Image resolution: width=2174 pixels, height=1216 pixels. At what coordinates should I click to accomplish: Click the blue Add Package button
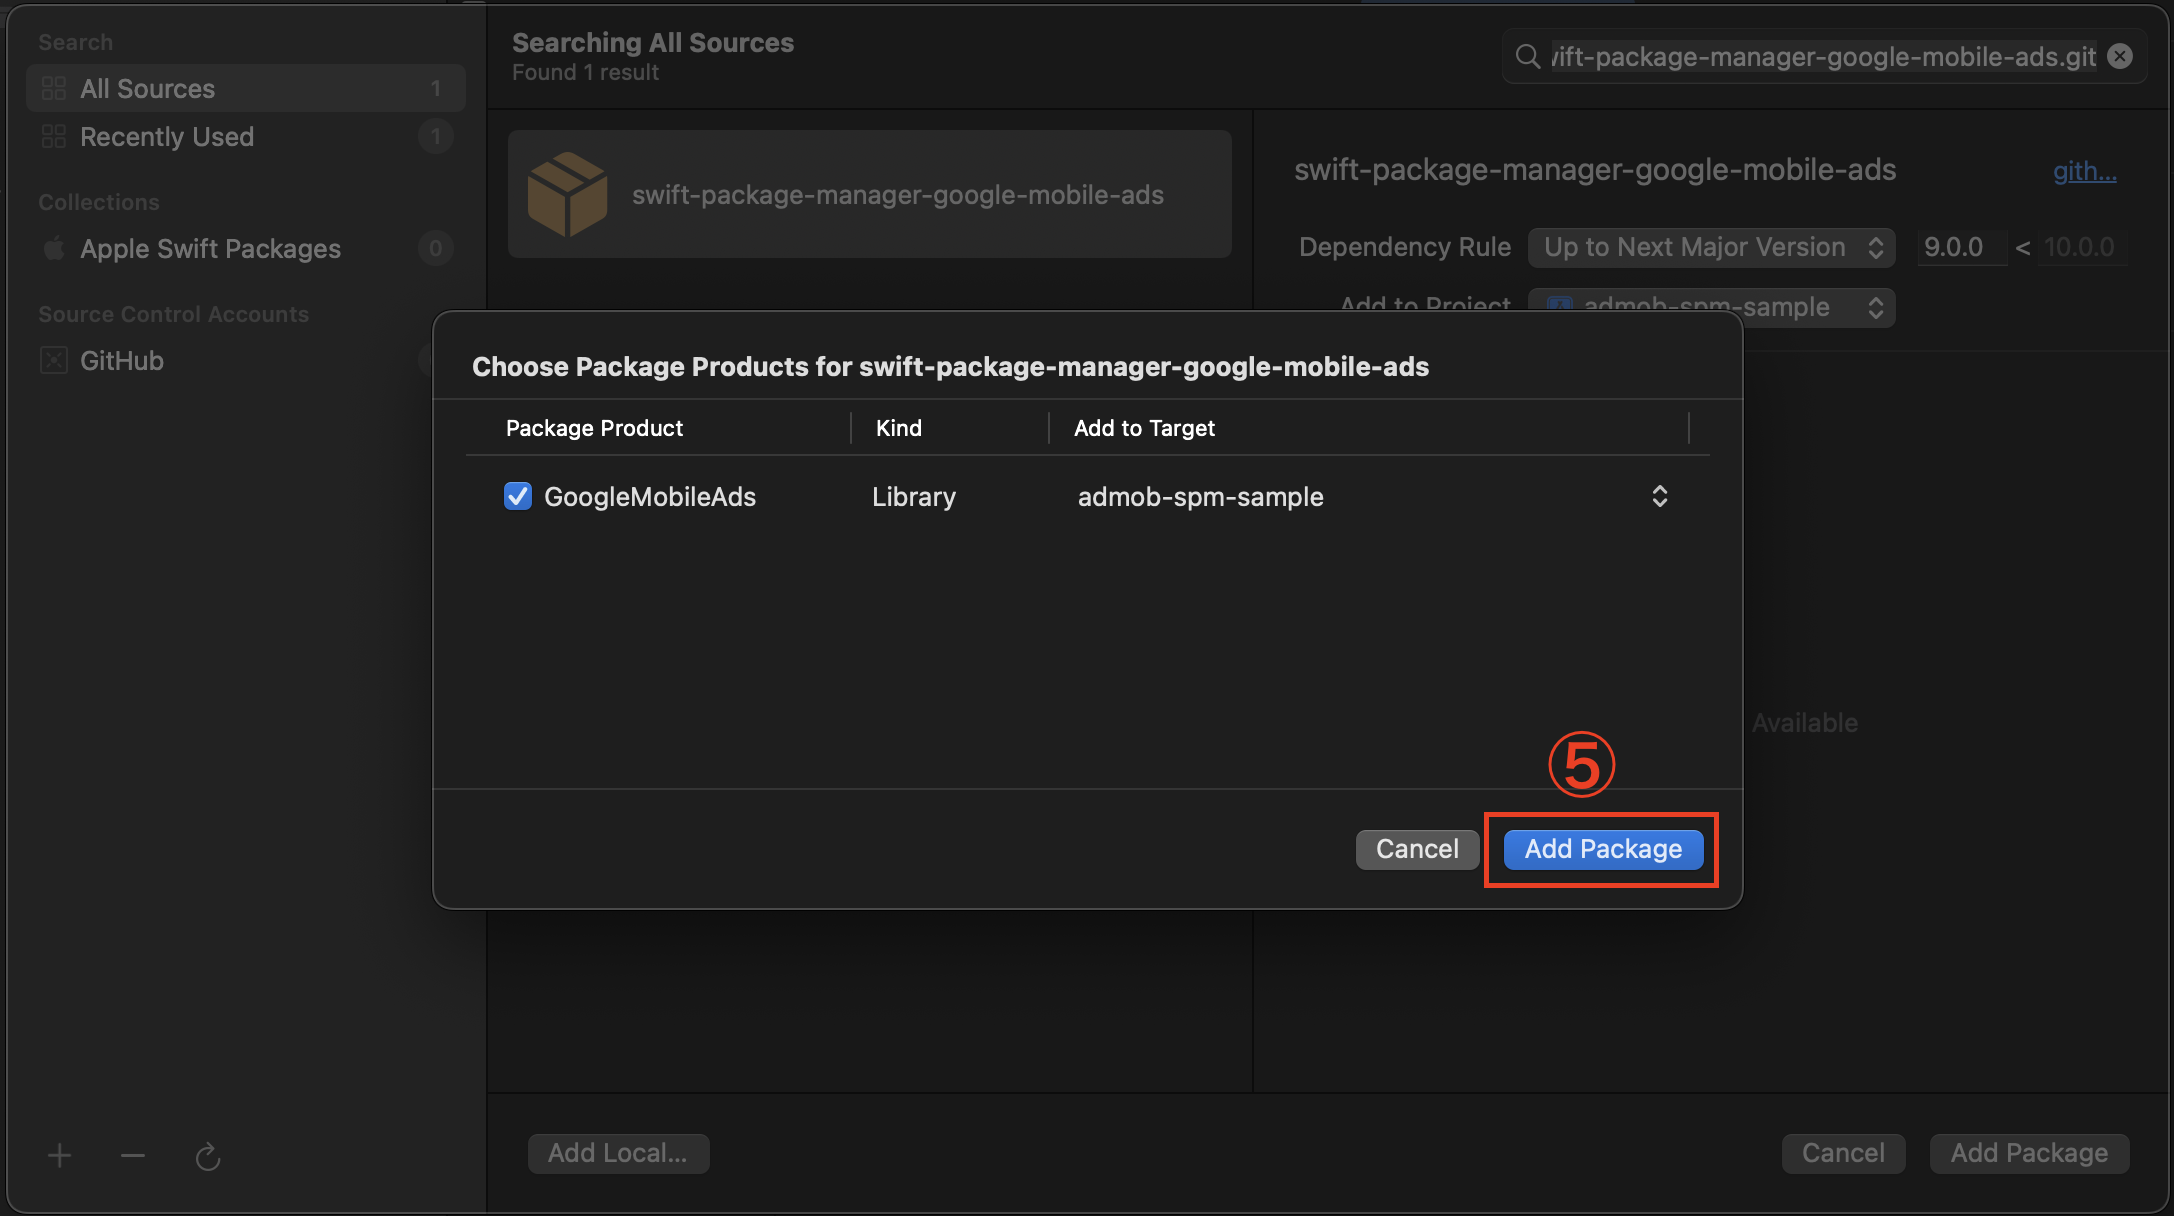point(1603,849)
